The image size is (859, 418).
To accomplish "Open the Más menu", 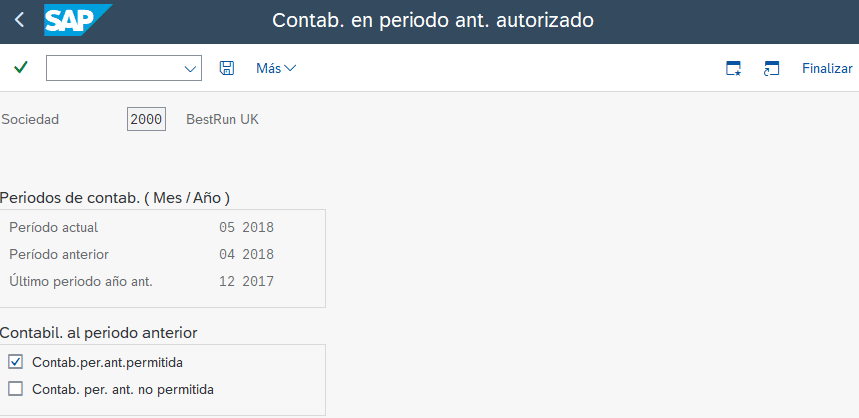I will coord(275,68).
